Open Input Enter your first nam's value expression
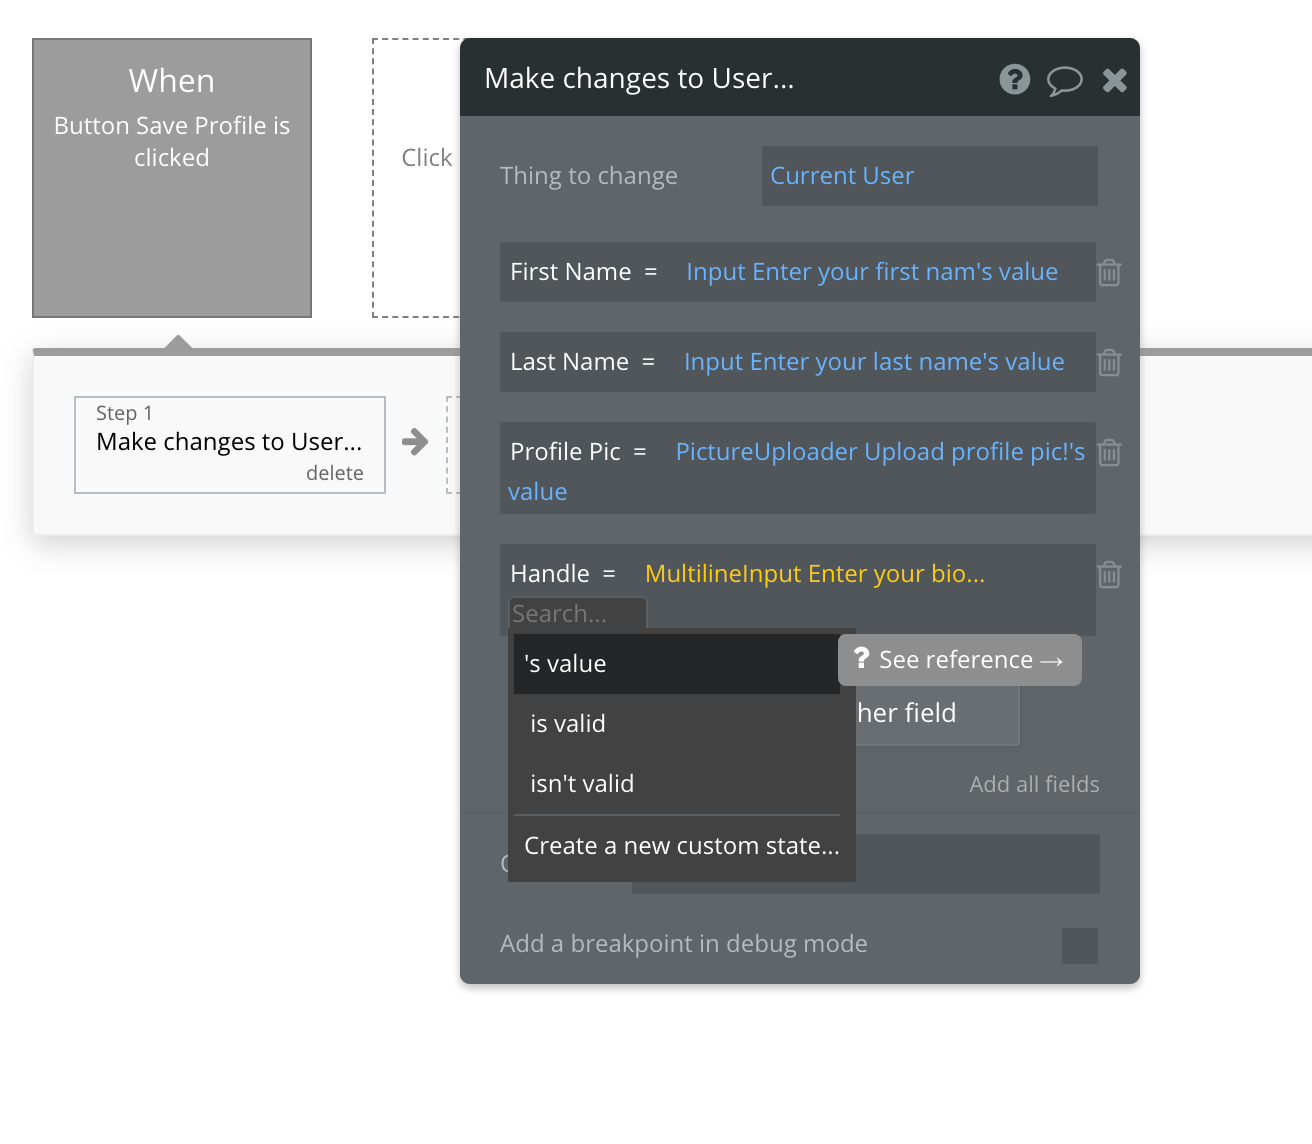Viewport: 1312px width, 1144px height. (x=872, y=271)
